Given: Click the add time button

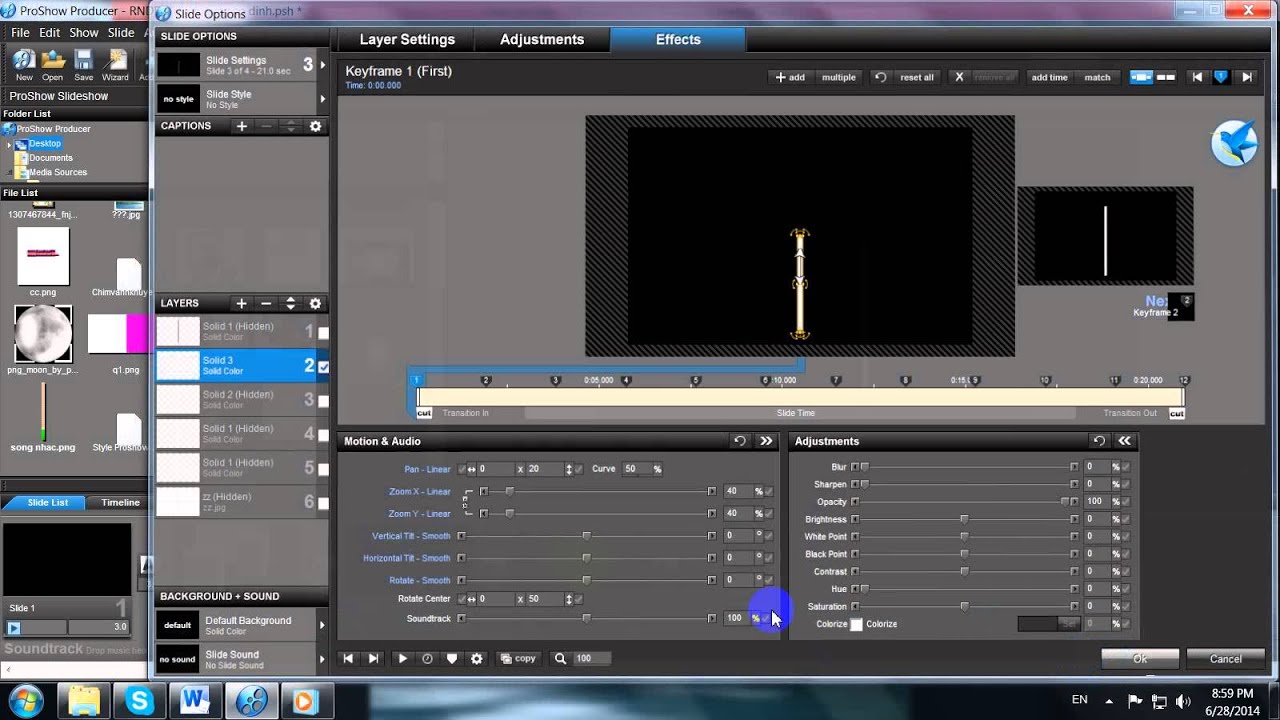Looking at the screenshot, I should coord(1049,77).
